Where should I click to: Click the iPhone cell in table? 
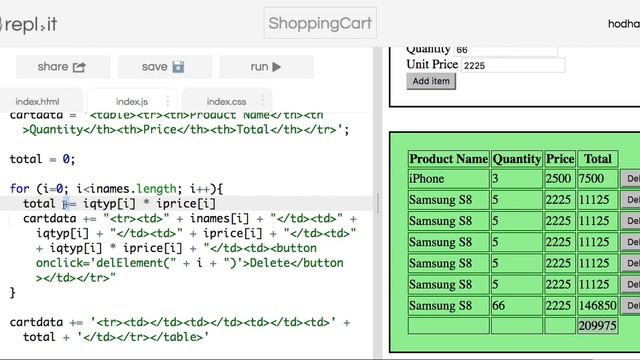point(449,179)
